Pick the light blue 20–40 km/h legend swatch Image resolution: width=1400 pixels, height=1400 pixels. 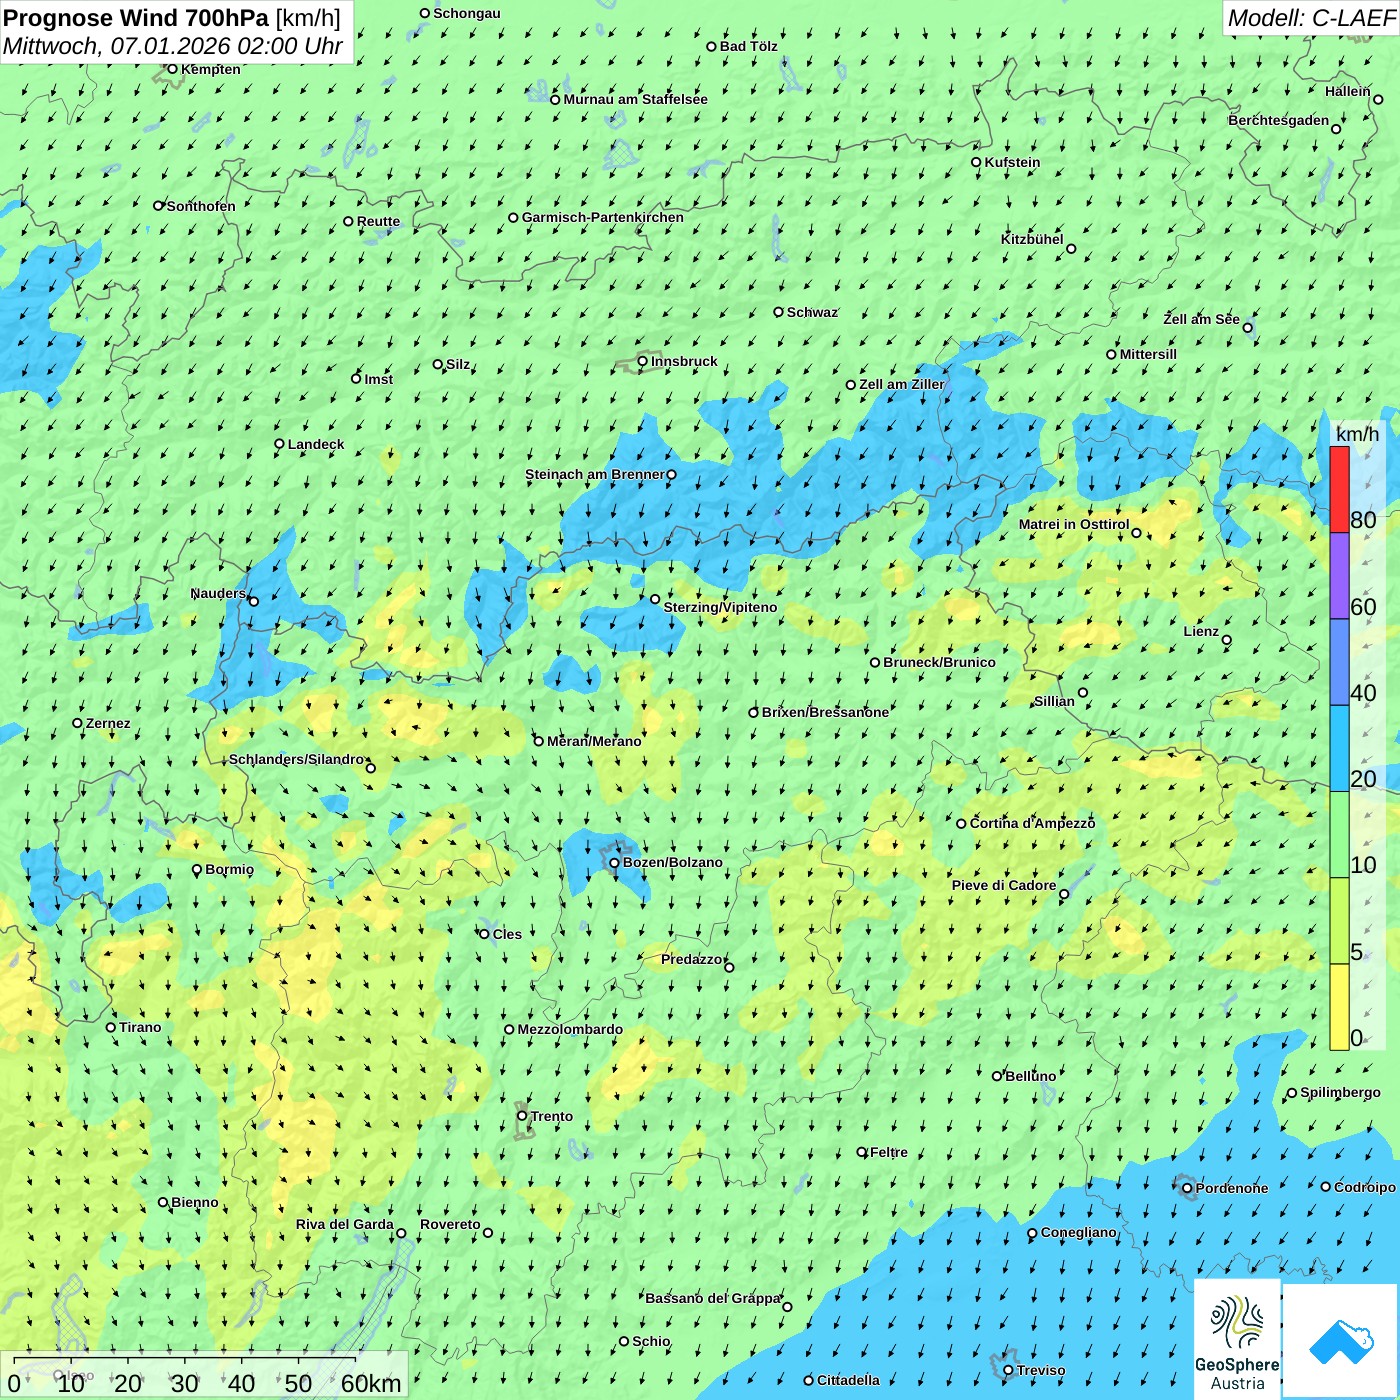coord(1339,749)
